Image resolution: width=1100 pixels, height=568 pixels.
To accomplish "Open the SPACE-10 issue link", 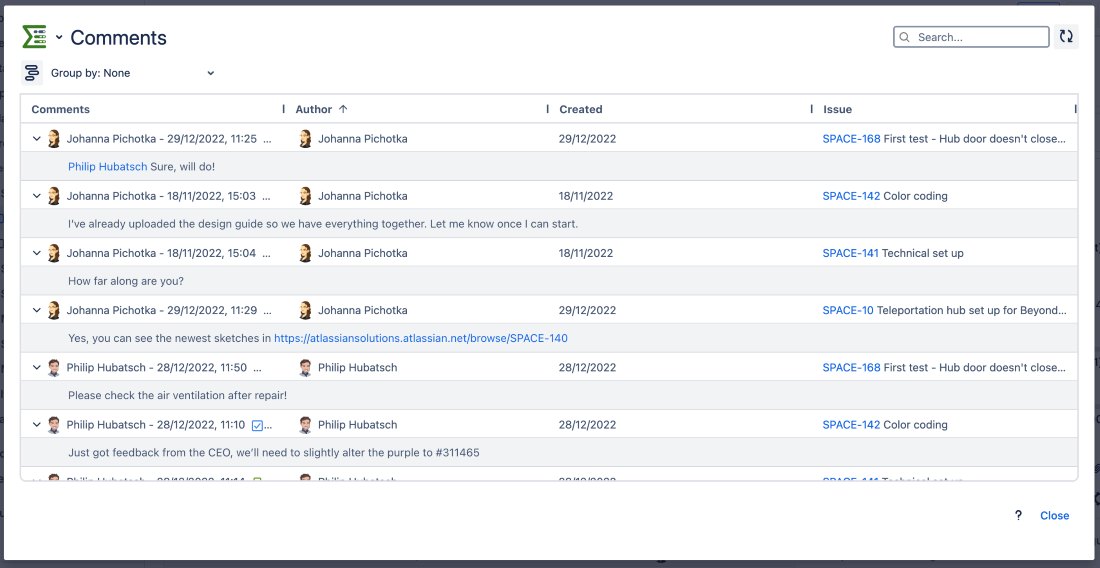I will click(847, 310).
